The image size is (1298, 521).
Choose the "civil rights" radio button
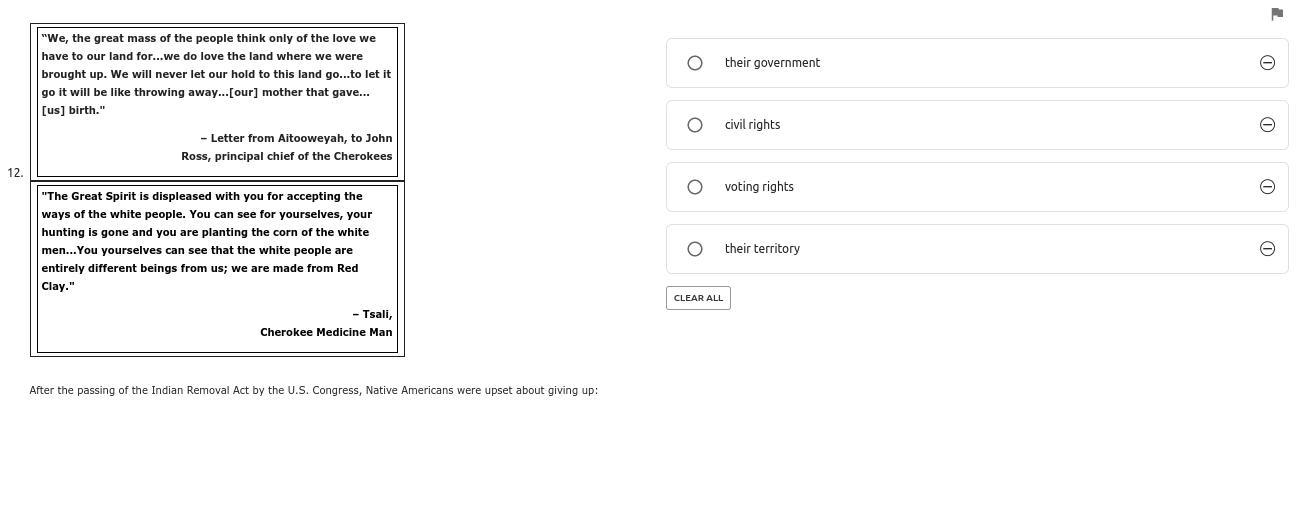pos(695,125)
